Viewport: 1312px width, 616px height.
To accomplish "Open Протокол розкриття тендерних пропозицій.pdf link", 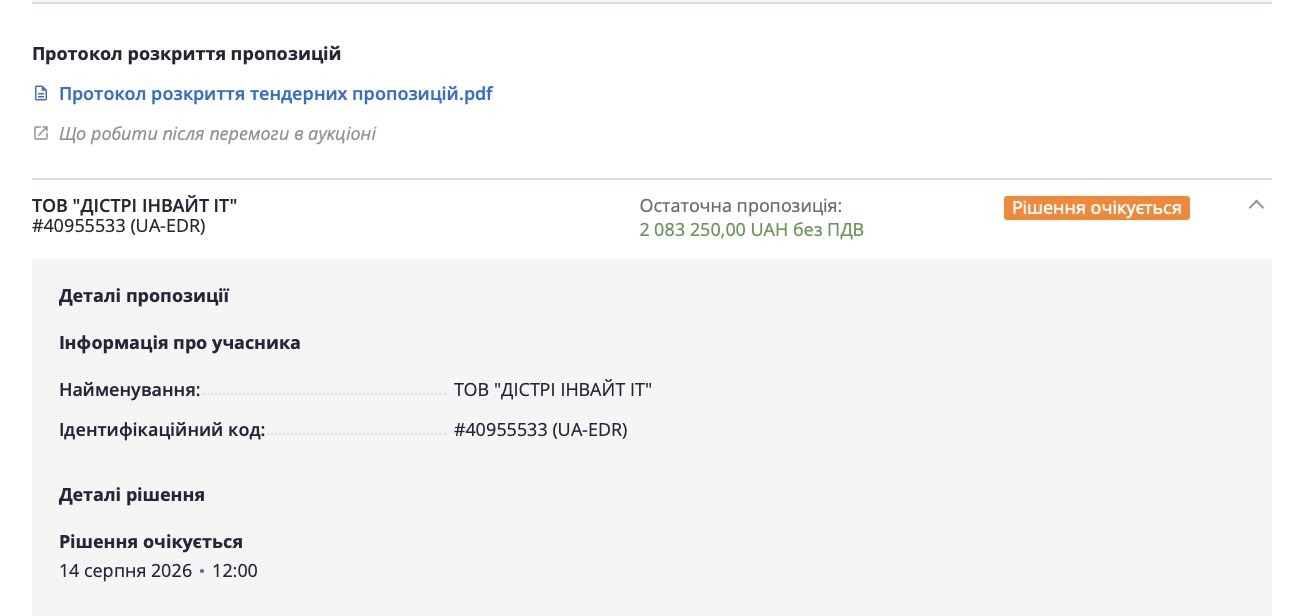I will [x=276, y=94].
